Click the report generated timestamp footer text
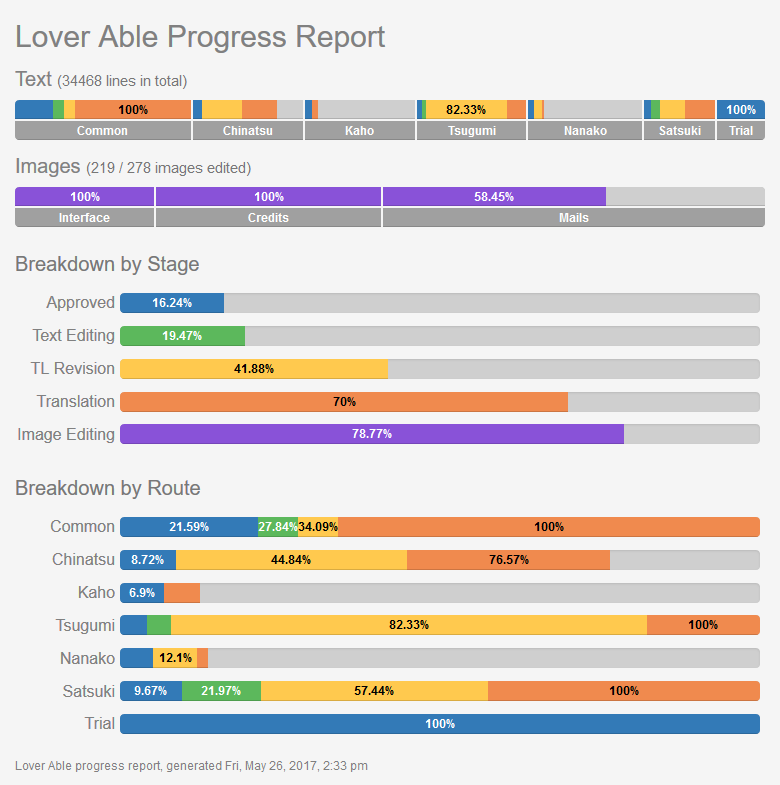780x785 pixels. click(x=192, y=766)
